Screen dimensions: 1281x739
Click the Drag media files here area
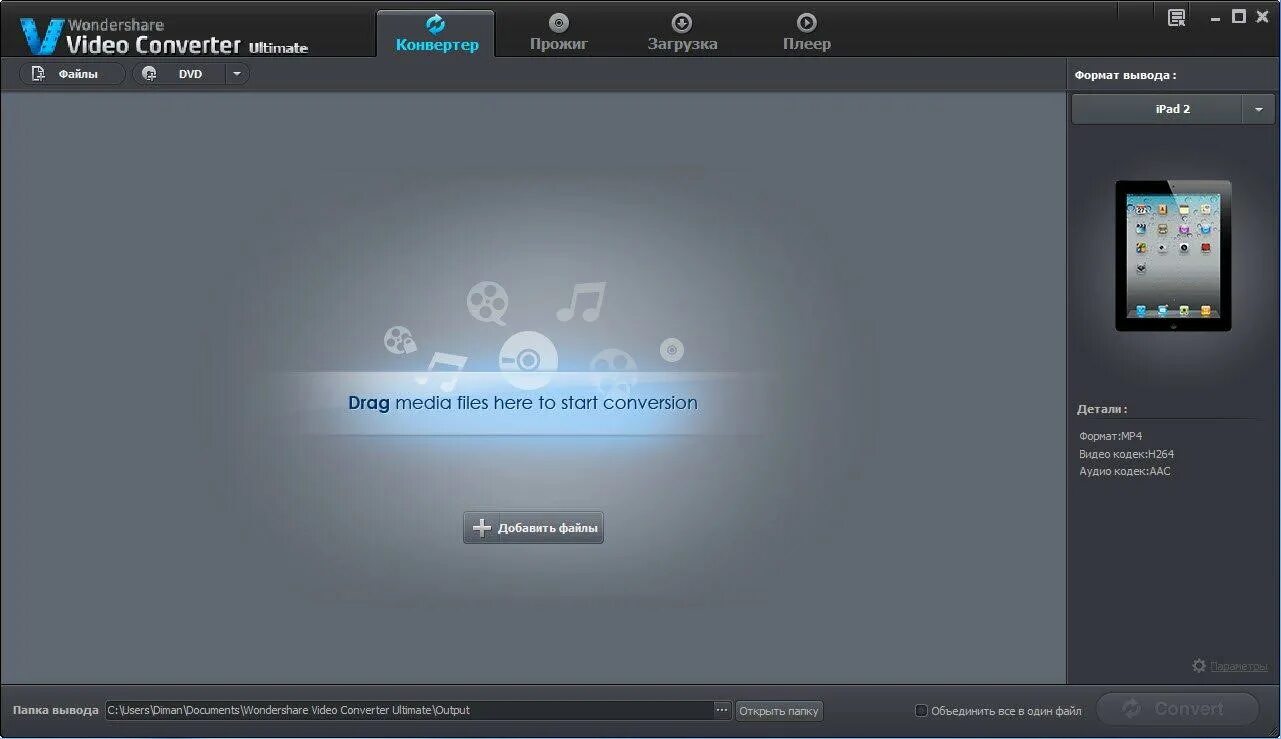523,403
